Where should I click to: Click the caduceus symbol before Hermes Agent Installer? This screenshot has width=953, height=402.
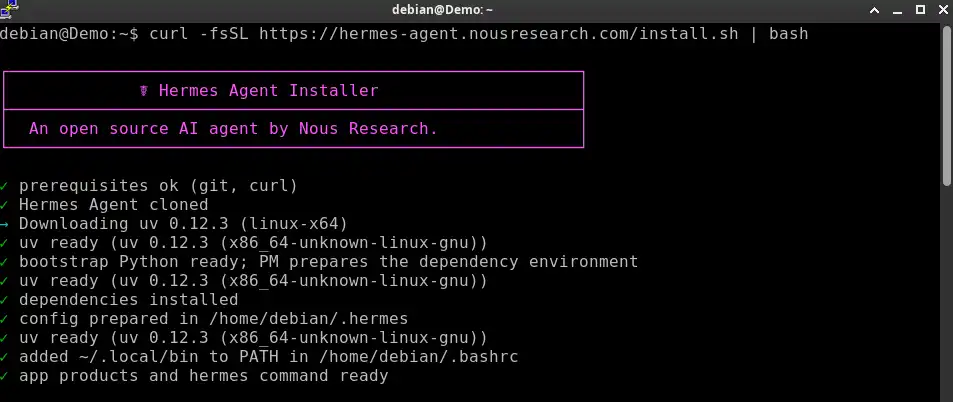(143, 91)
